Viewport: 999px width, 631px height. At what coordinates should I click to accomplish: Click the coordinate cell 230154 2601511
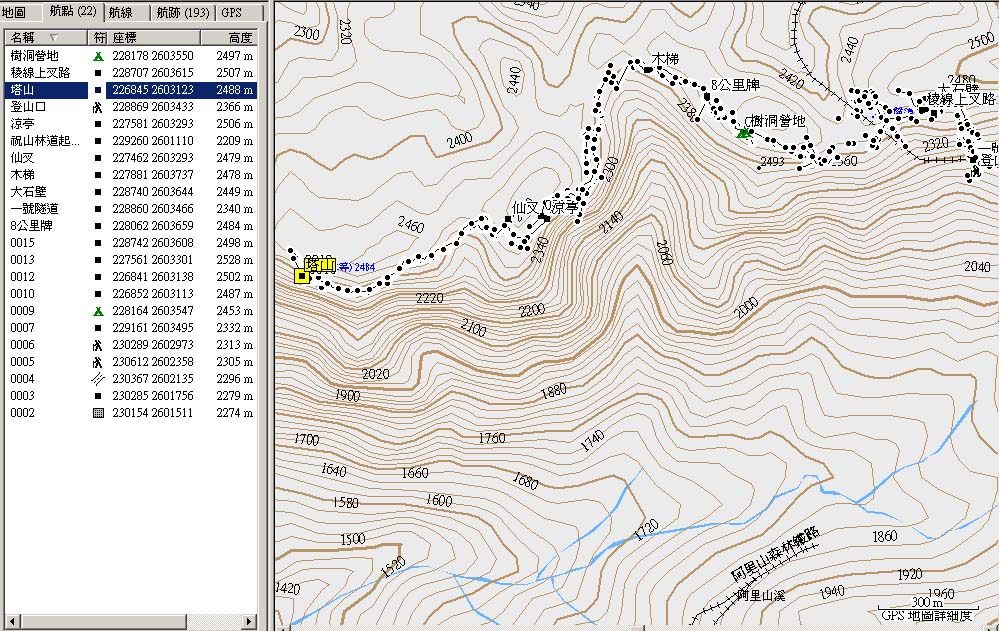[x=153, y=413]
